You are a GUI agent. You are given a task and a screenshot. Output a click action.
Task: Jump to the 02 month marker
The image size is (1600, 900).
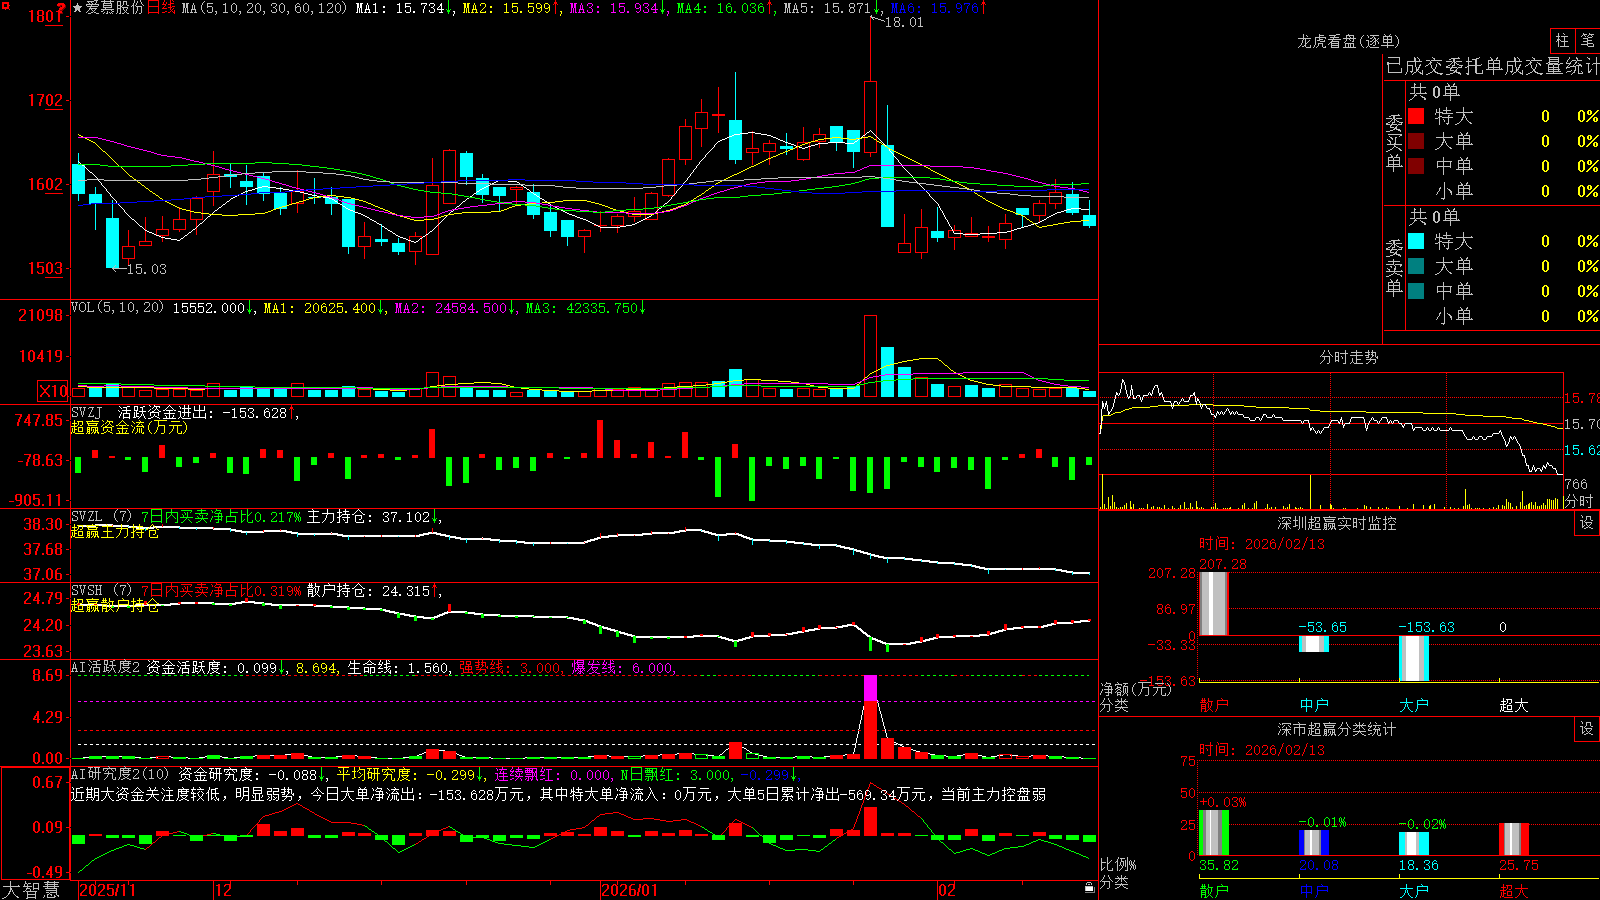pyautogui.click(x=947, y=890)
